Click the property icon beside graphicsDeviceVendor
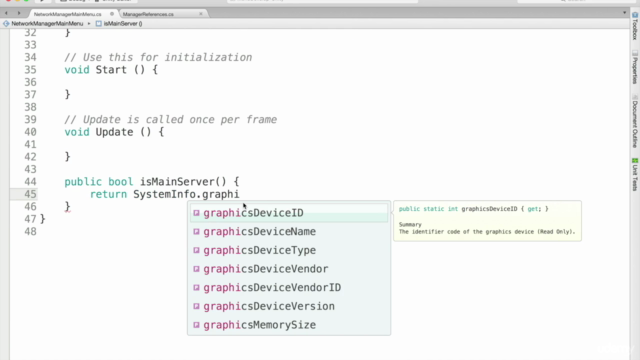 pyautogui.click(x=196, y=269)
